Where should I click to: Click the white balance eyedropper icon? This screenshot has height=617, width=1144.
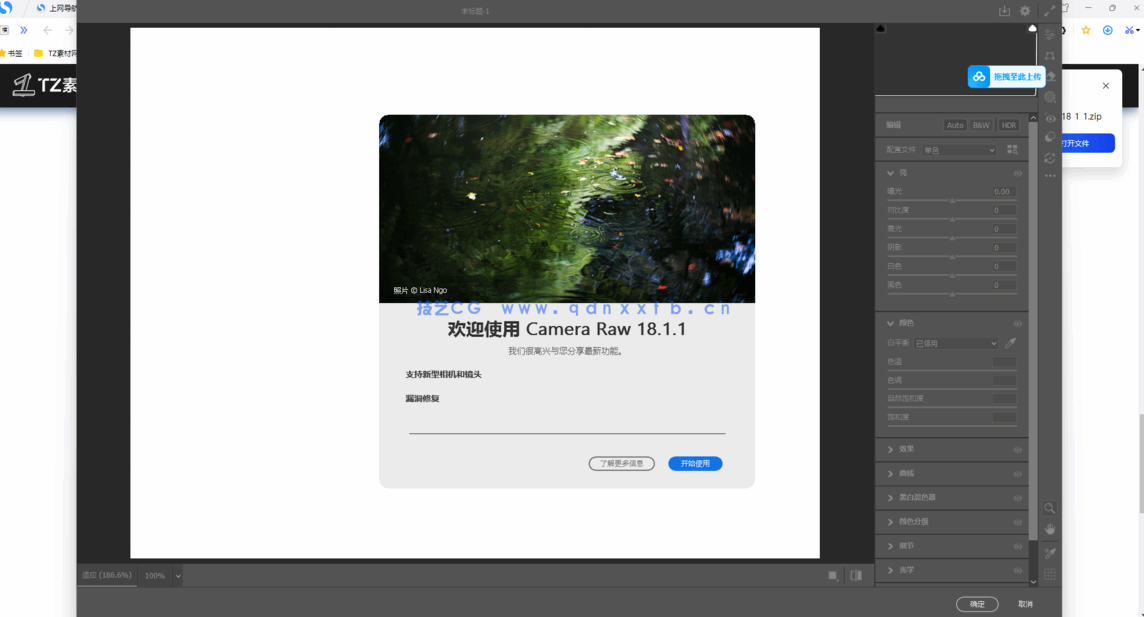tap(1009, 342)
